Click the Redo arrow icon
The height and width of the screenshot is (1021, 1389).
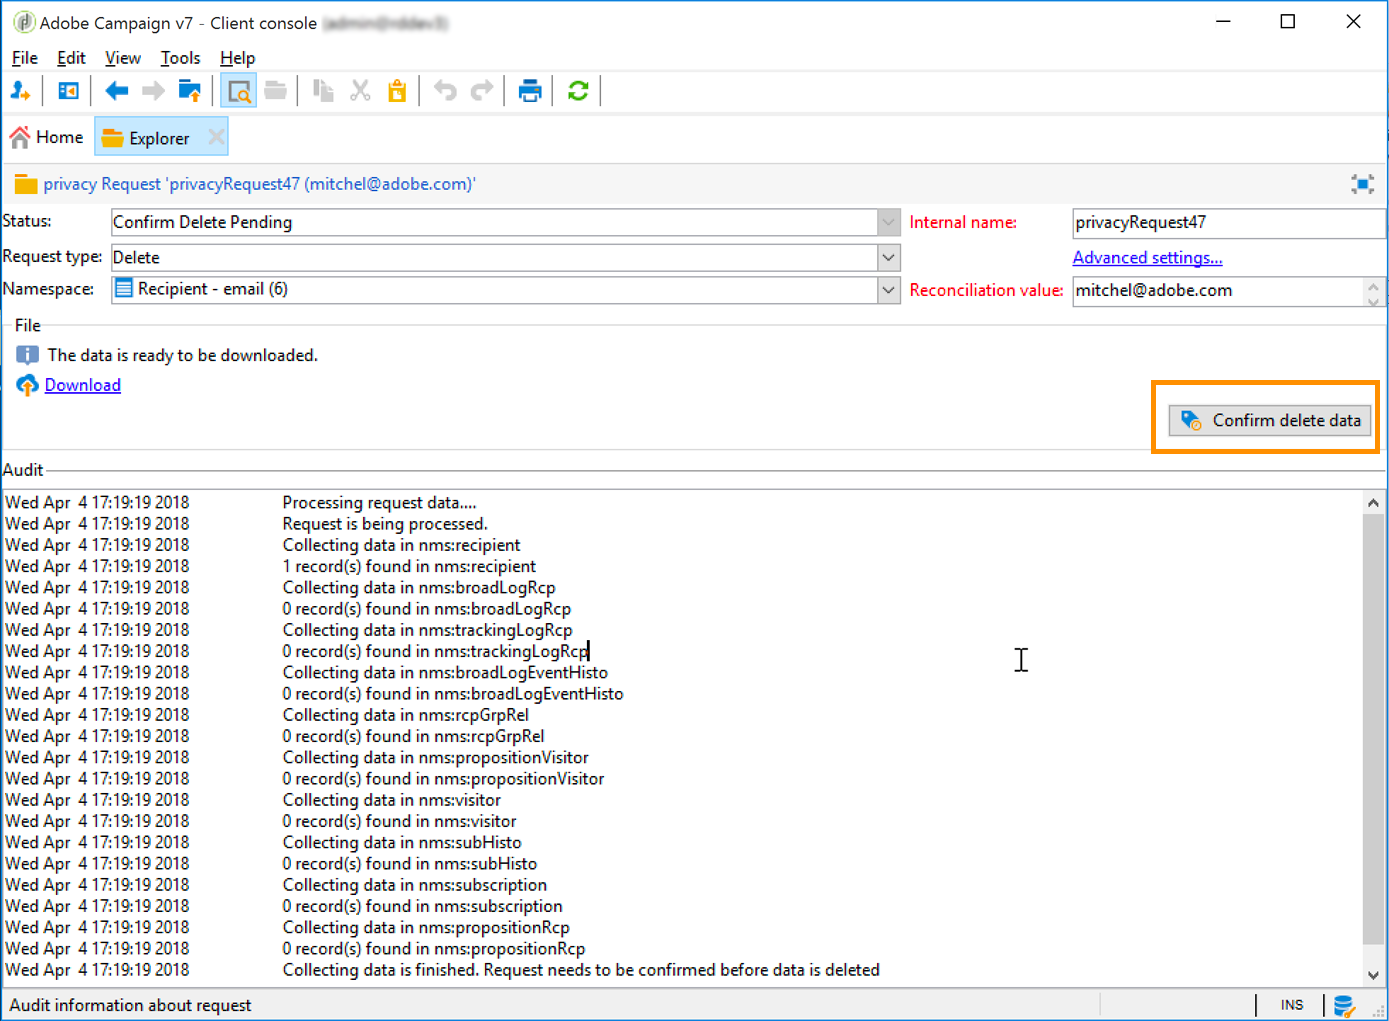[x=482, y=91]
